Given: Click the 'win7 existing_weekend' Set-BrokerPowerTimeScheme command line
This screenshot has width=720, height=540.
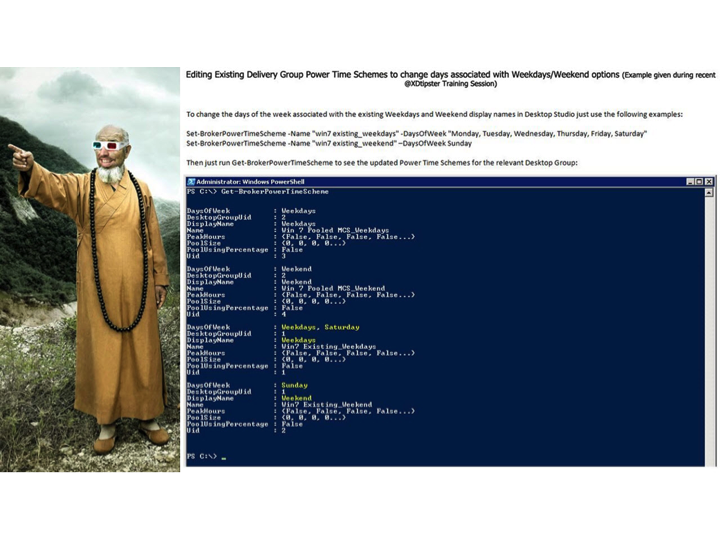Looking at the screenshot, I should (x=329, y=143).
